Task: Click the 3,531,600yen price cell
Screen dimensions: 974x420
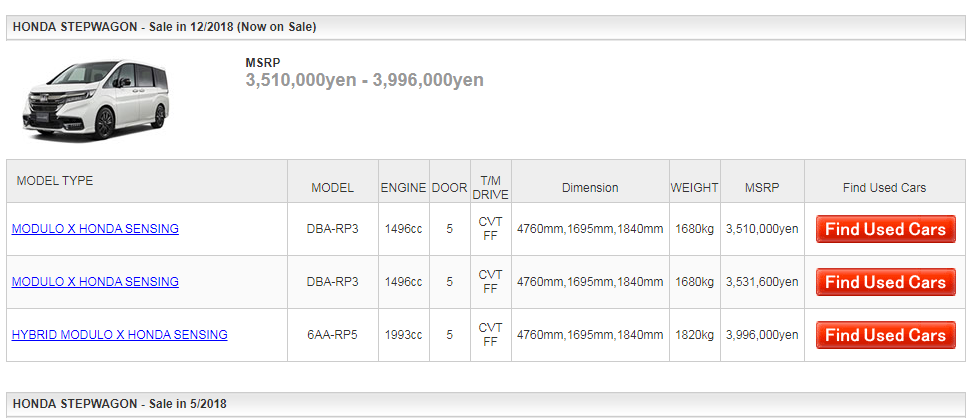Action: coord(762,282)
